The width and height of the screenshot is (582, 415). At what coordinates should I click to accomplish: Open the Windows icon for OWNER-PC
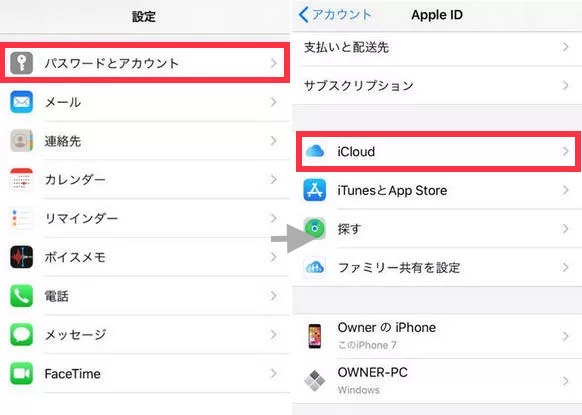[315, 380]
